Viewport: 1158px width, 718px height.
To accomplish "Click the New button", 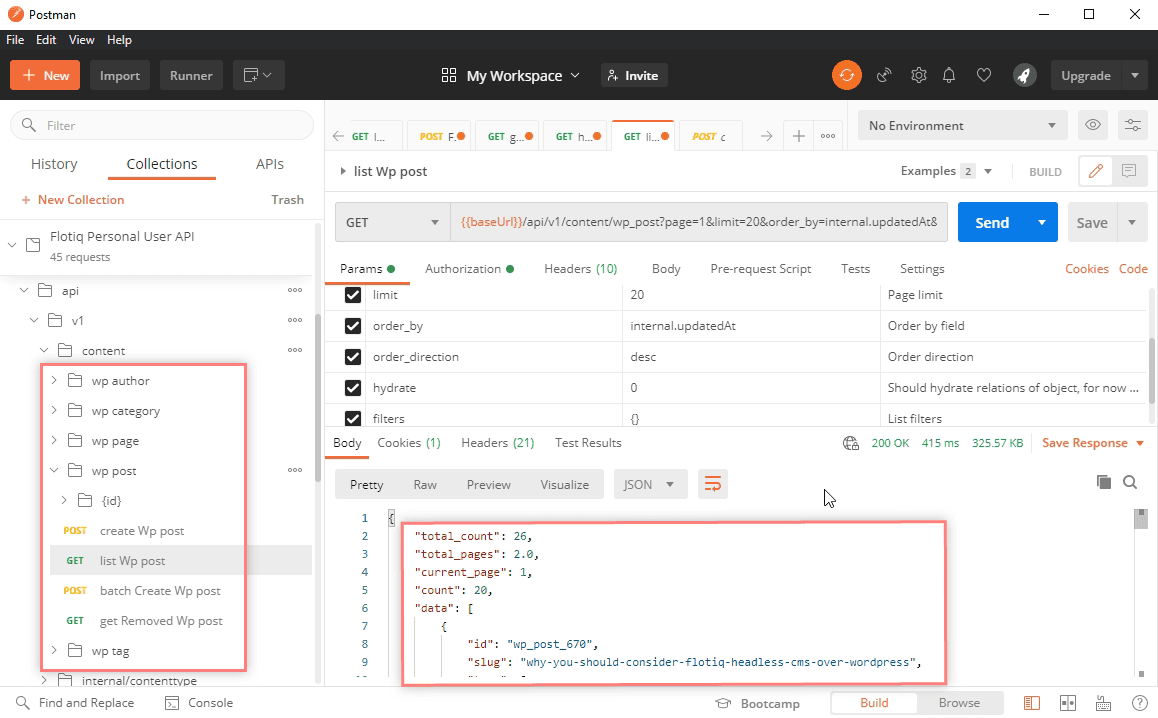I will tap(45, 75).
